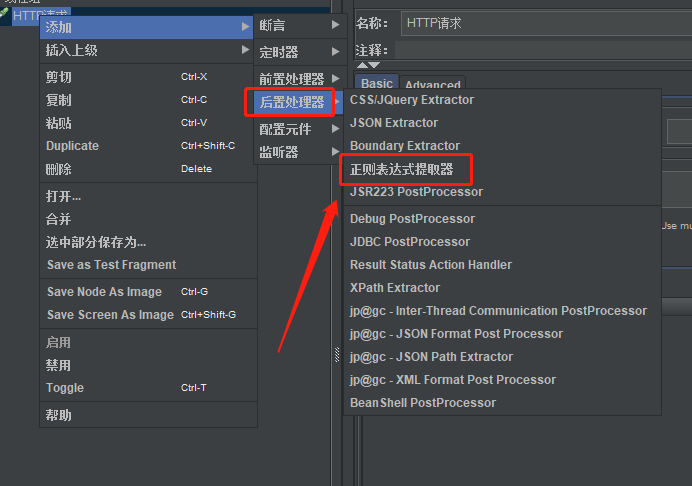Click the submenu arrow next to 断言

click(x=336, y=25)
